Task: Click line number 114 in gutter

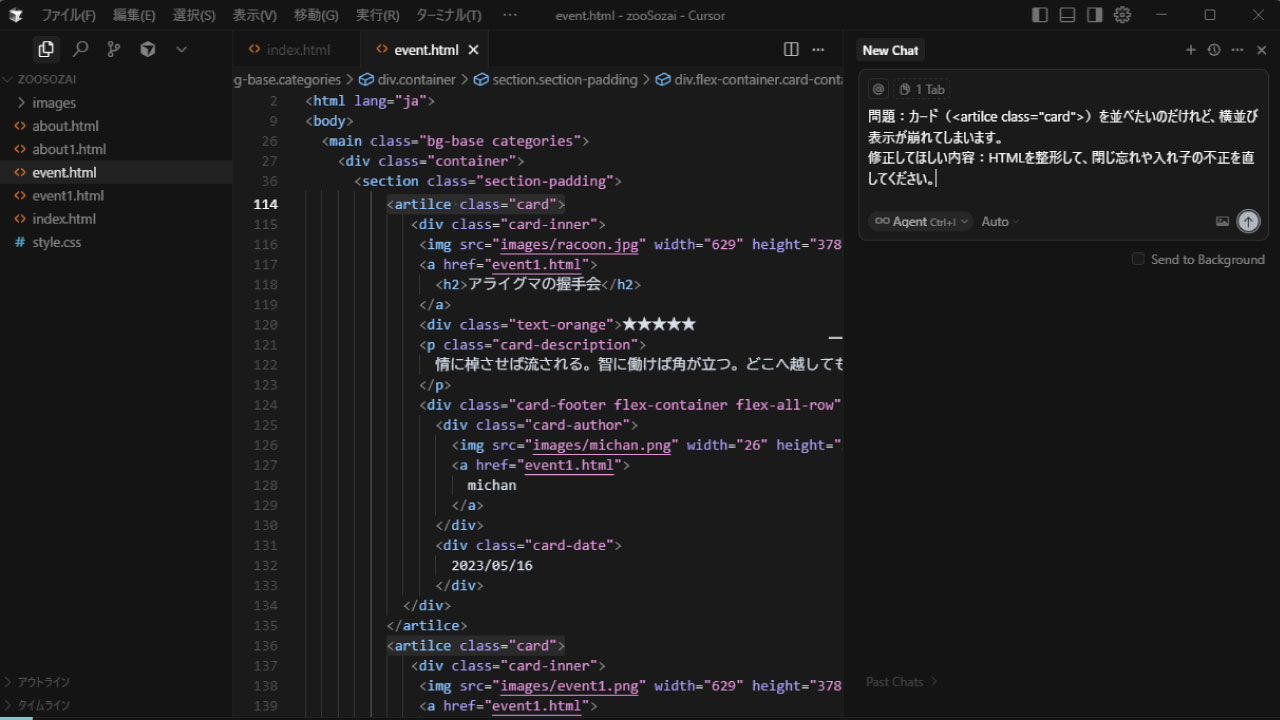Action: 266,204
